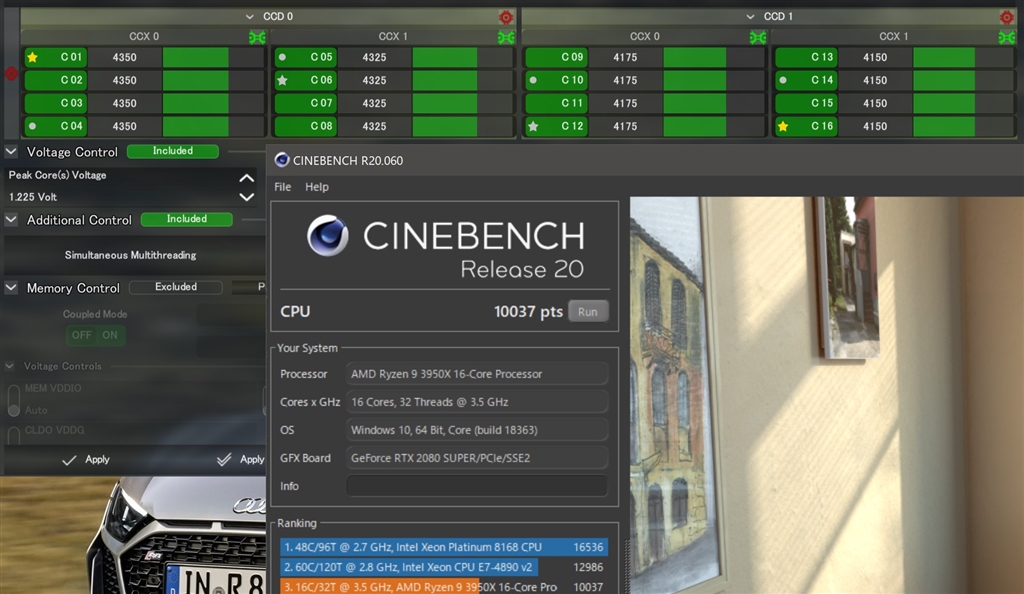1024x594 pixels.
Task: Adjust the C 13 clock speed bar
Action: pyautogui.click(x=964, y=57)
